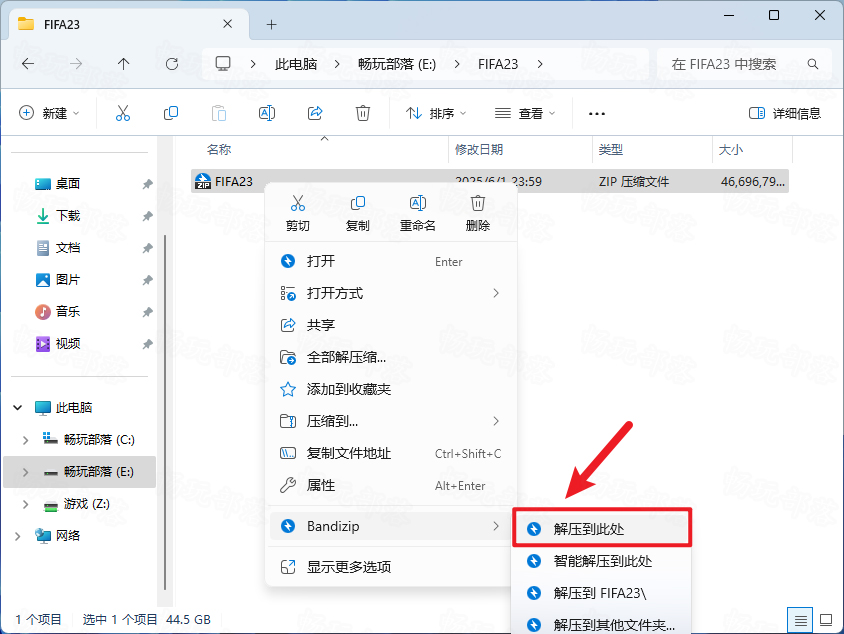Screen dimensions: 844x634
Task: Choose 复制 in the context menu
Action: (x=357, y=213)
